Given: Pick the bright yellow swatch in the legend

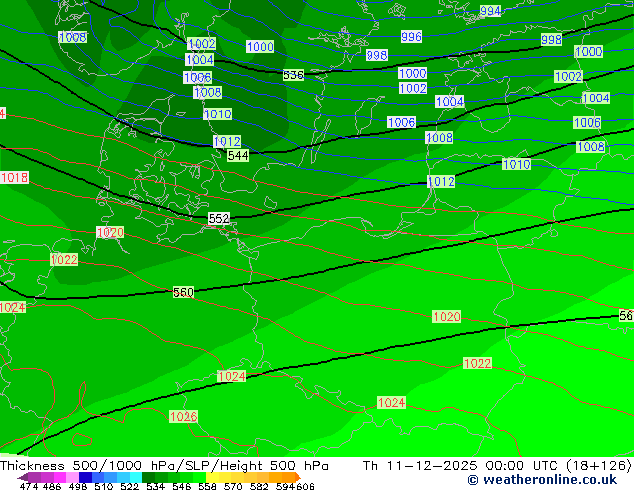Looking at the screenshot, I should click(212, 477).
